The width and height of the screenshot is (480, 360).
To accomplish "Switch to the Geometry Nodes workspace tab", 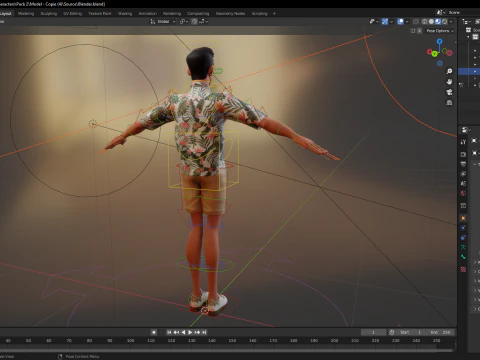I will 230,14.
